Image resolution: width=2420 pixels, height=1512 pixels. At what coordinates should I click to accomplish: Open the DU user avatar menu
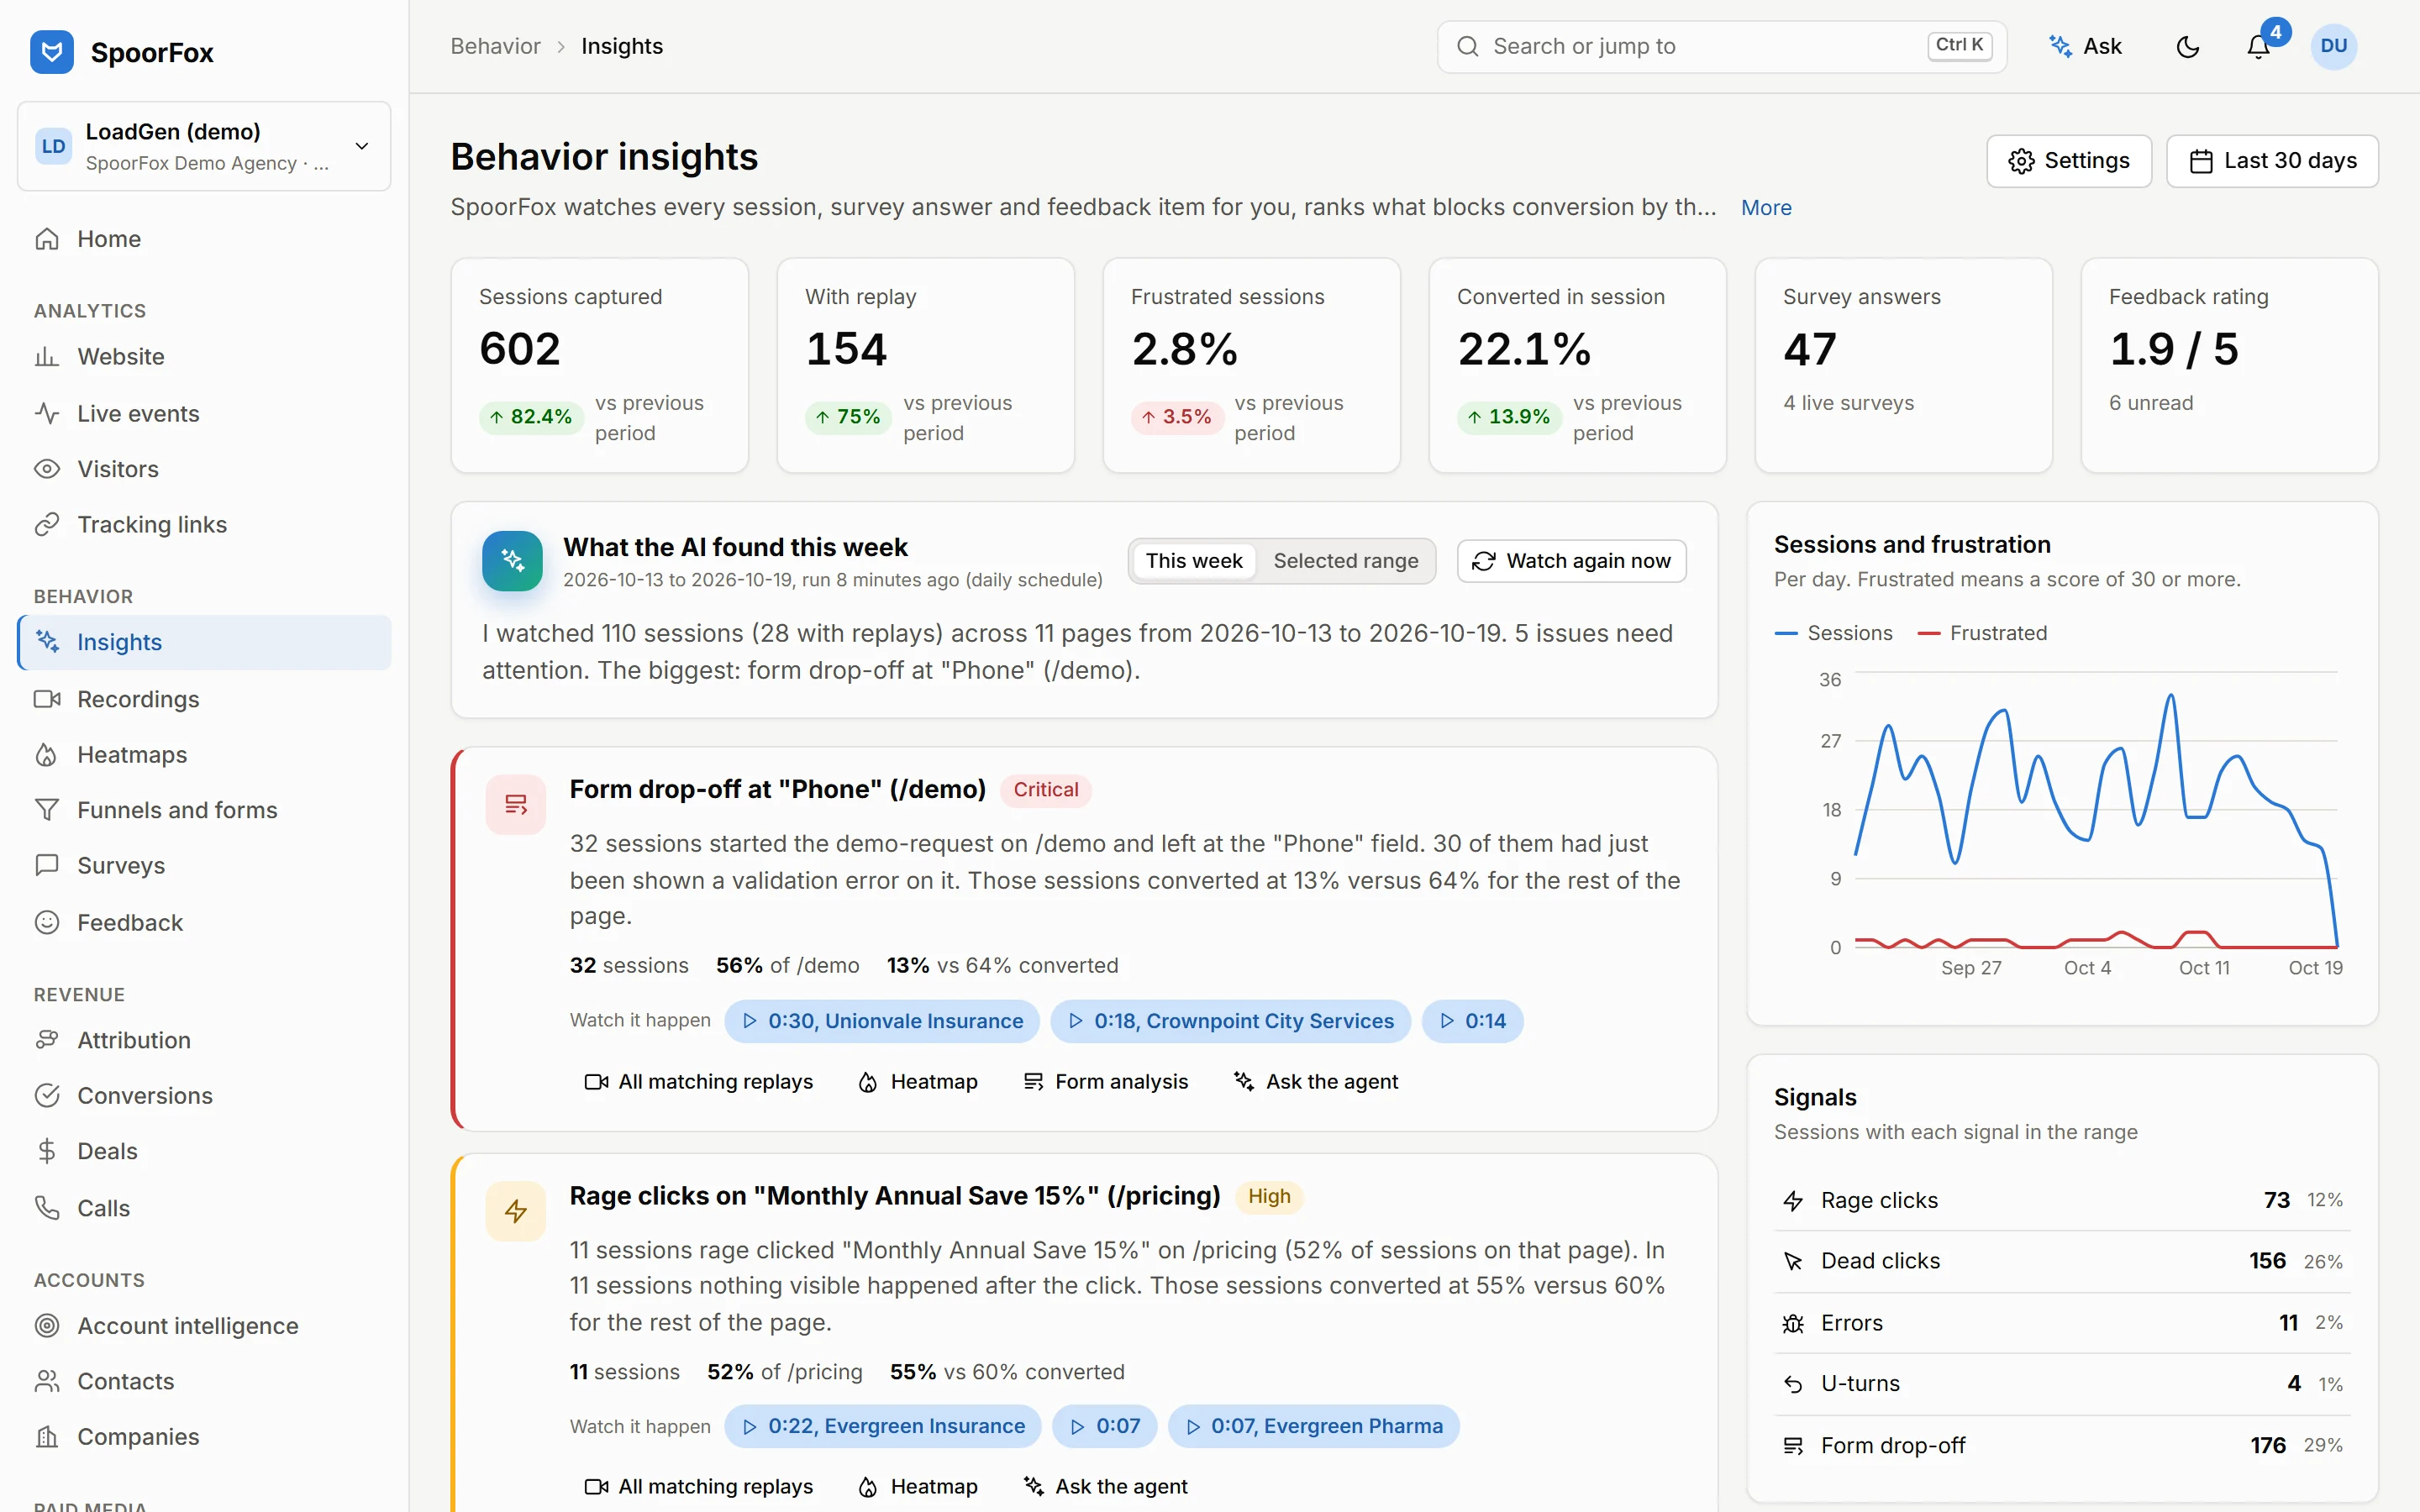2334,47
